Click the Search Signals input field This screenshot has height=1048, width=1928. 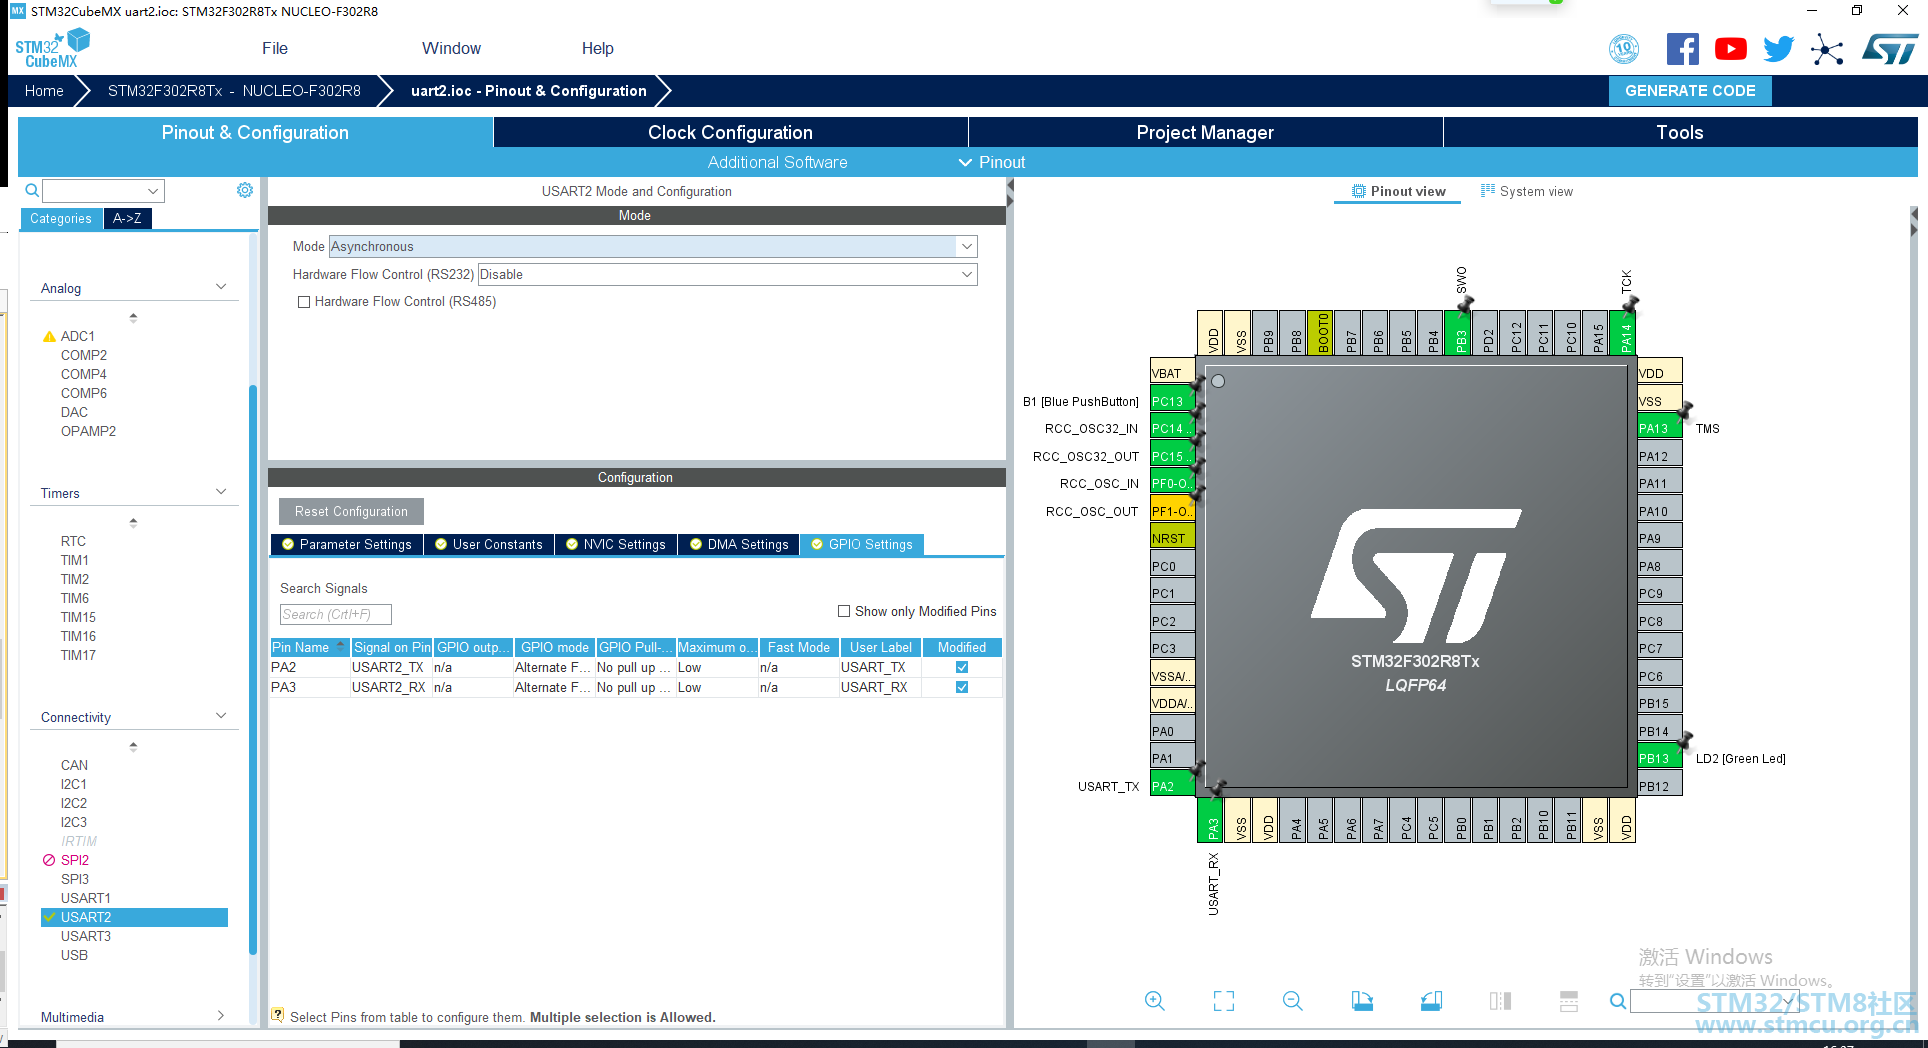[335, 614]
